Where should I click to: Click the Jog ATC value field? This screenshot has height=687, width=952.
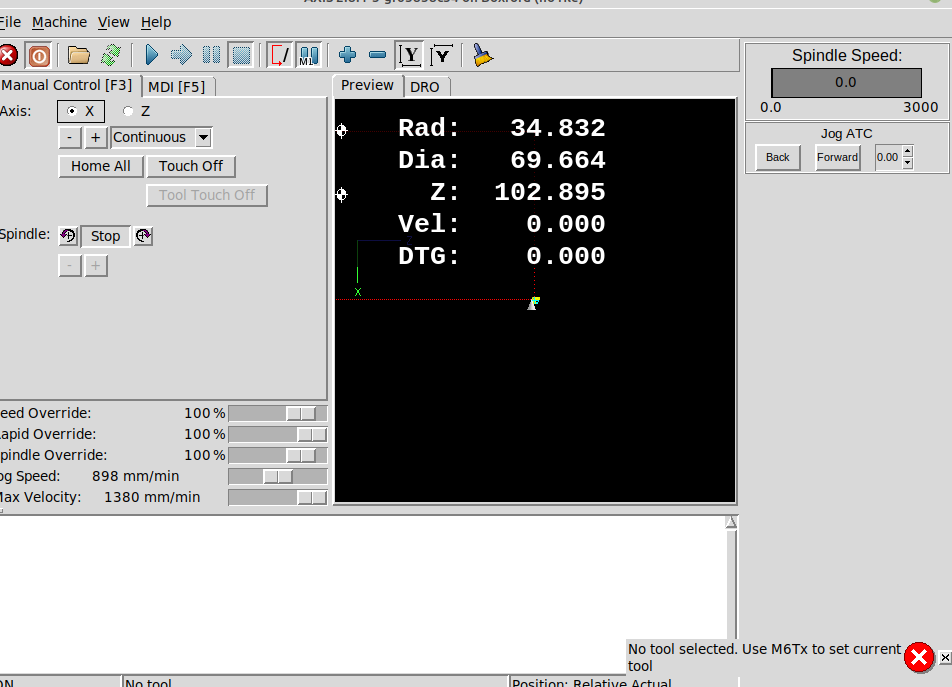point(888,157)
